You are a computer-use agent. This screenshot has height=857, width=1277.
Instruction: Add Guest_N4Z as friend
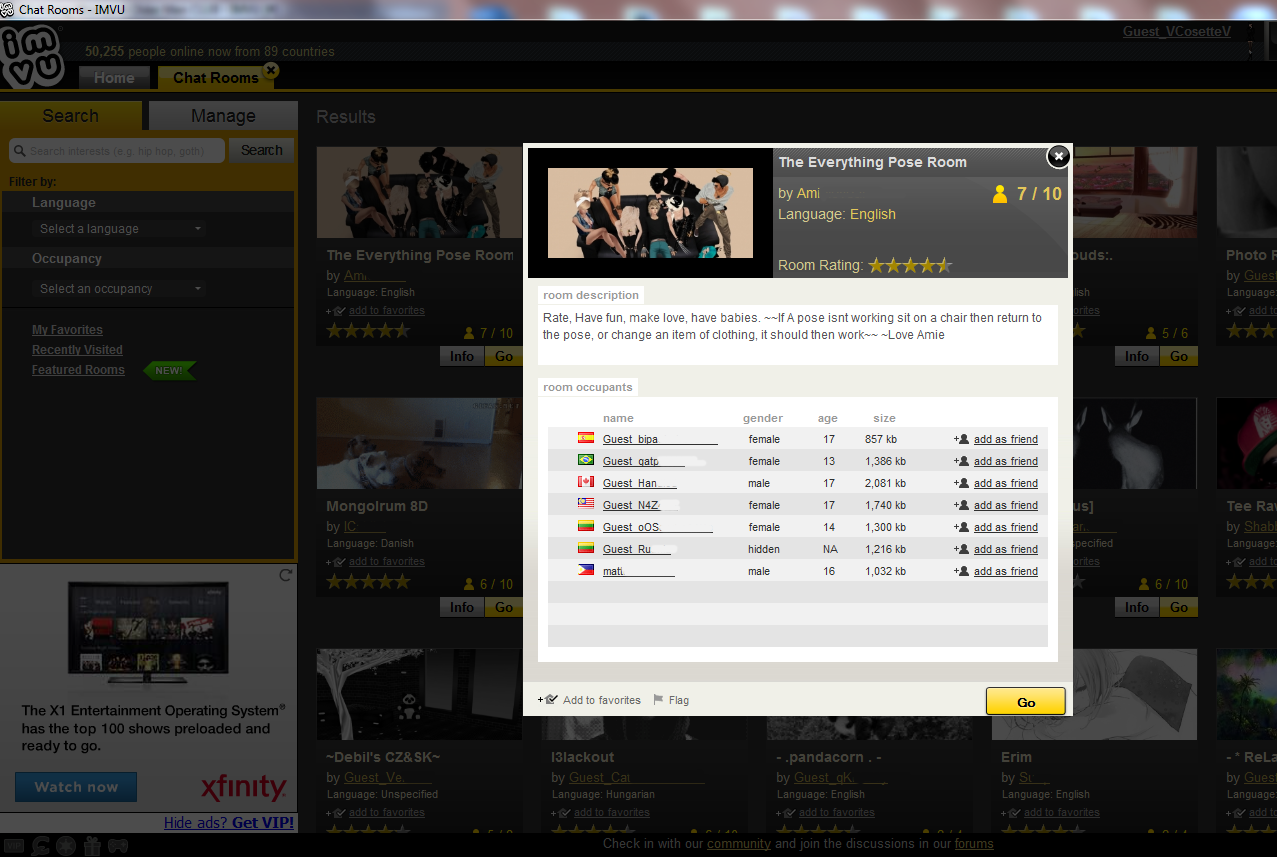point(1006,505)
